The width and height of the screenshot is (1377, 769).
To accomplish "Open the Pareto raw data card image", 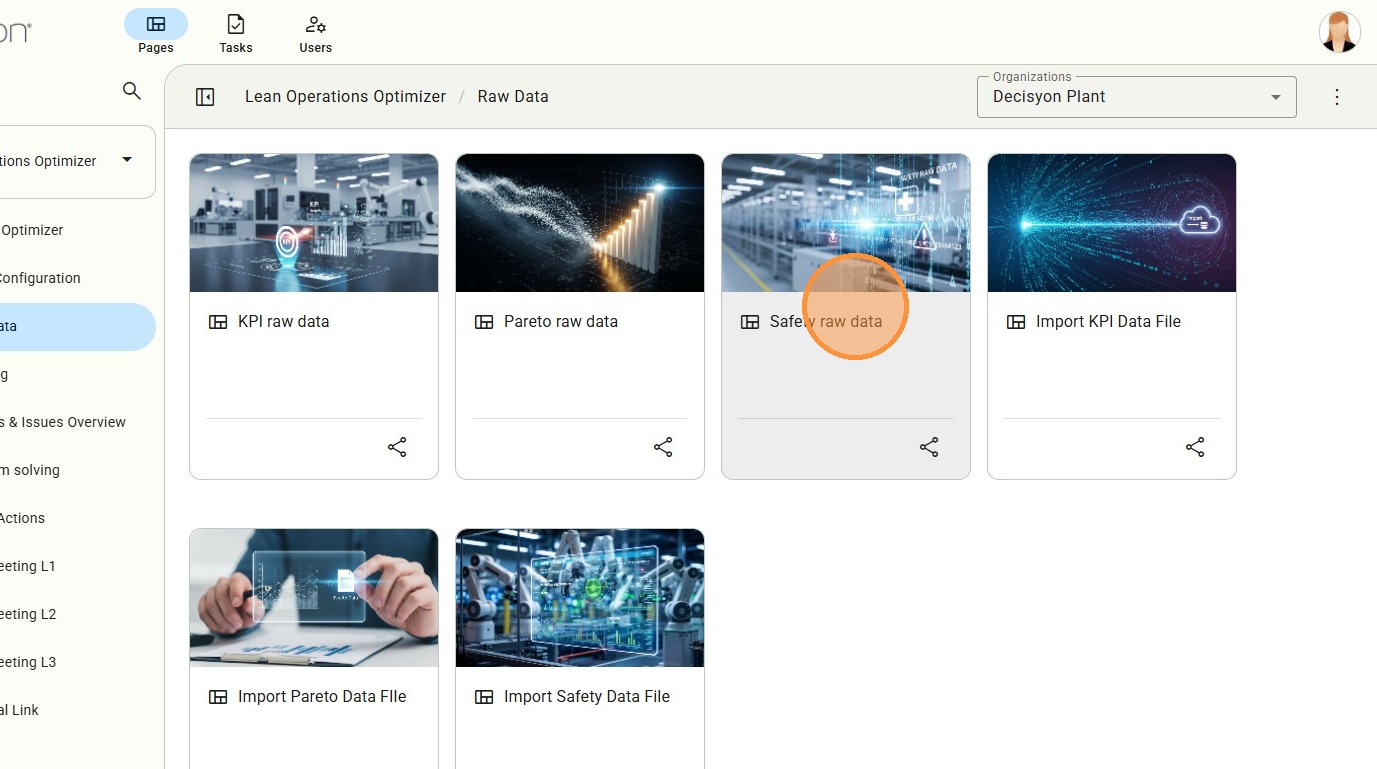I will pos(580,223).
